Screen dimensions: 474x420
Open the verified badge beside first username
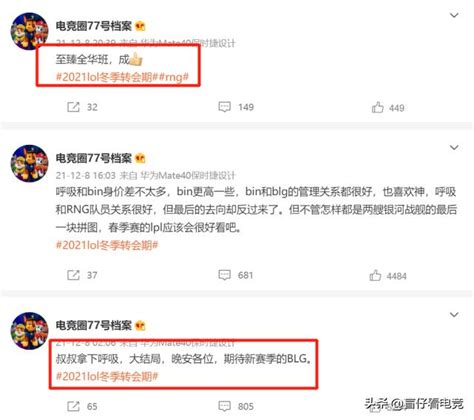(x=140, y=26)
